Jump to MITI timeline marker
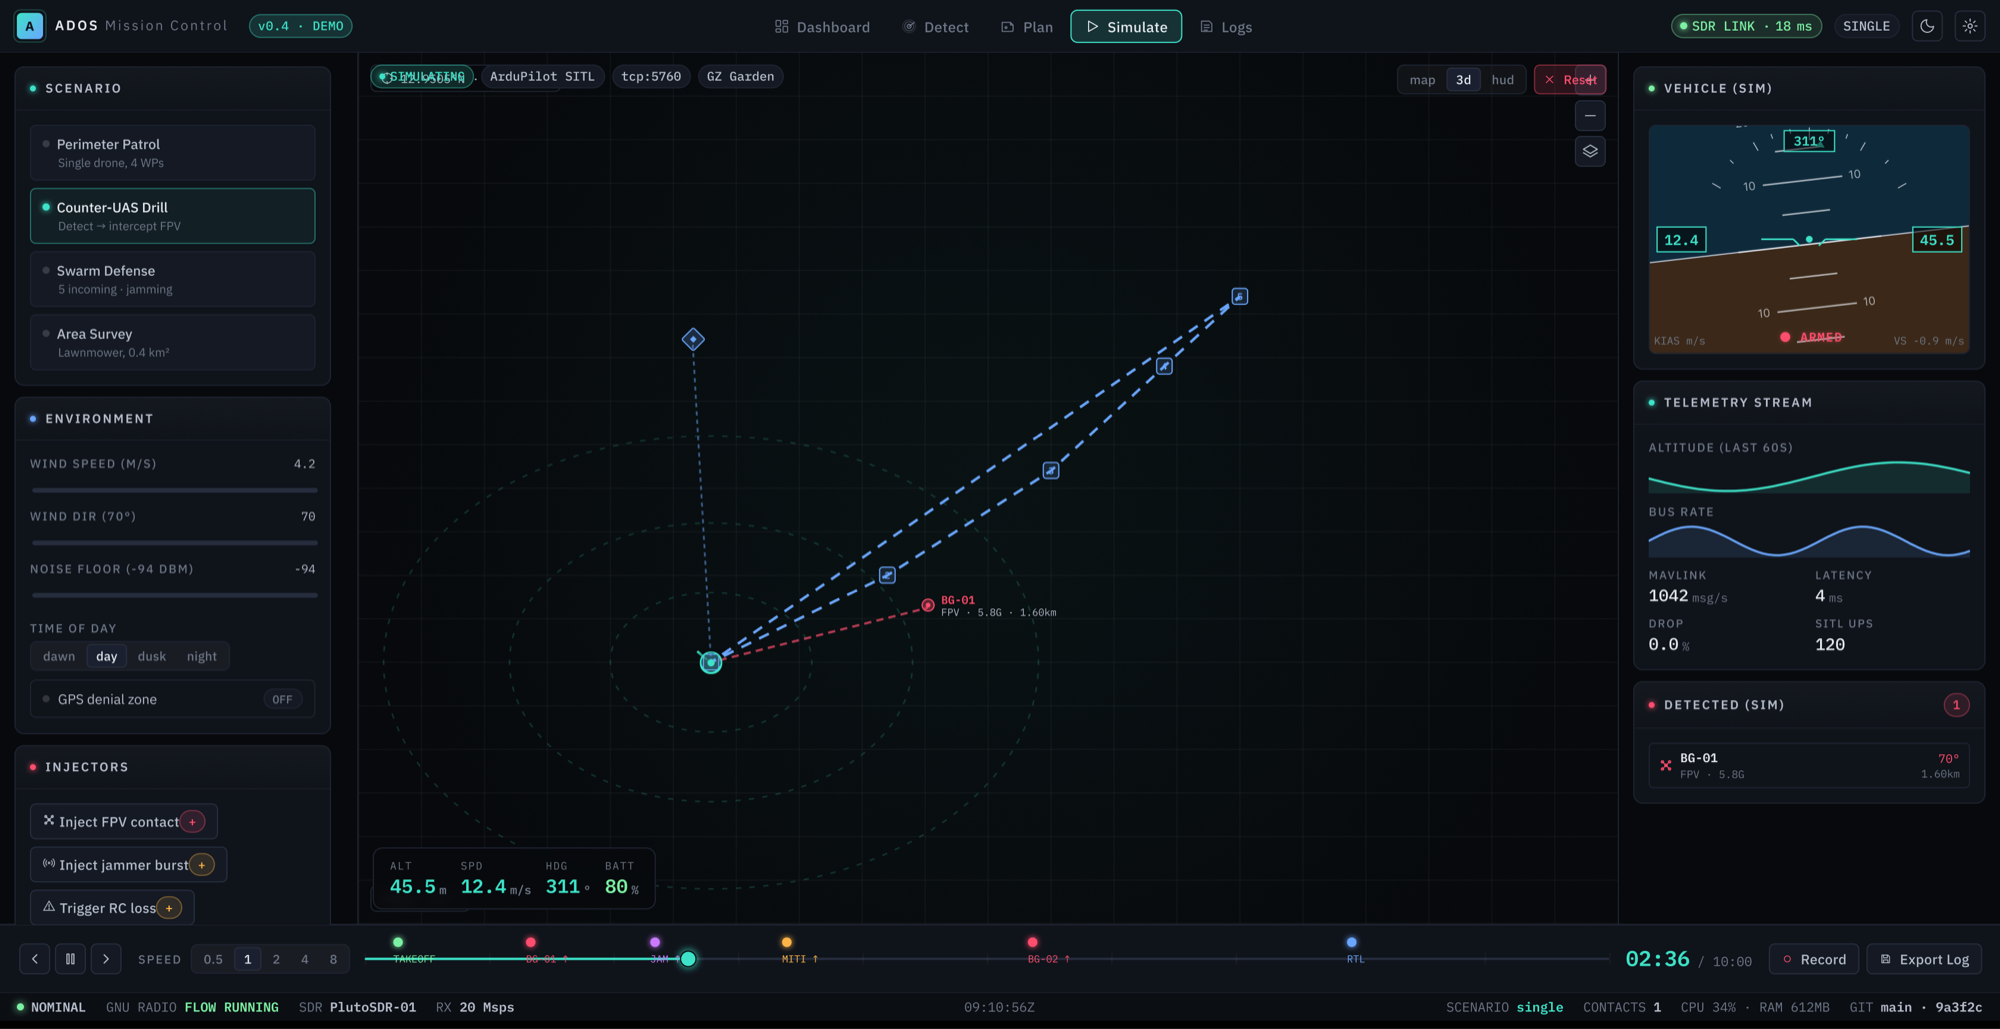 click(x=787, y=942)
